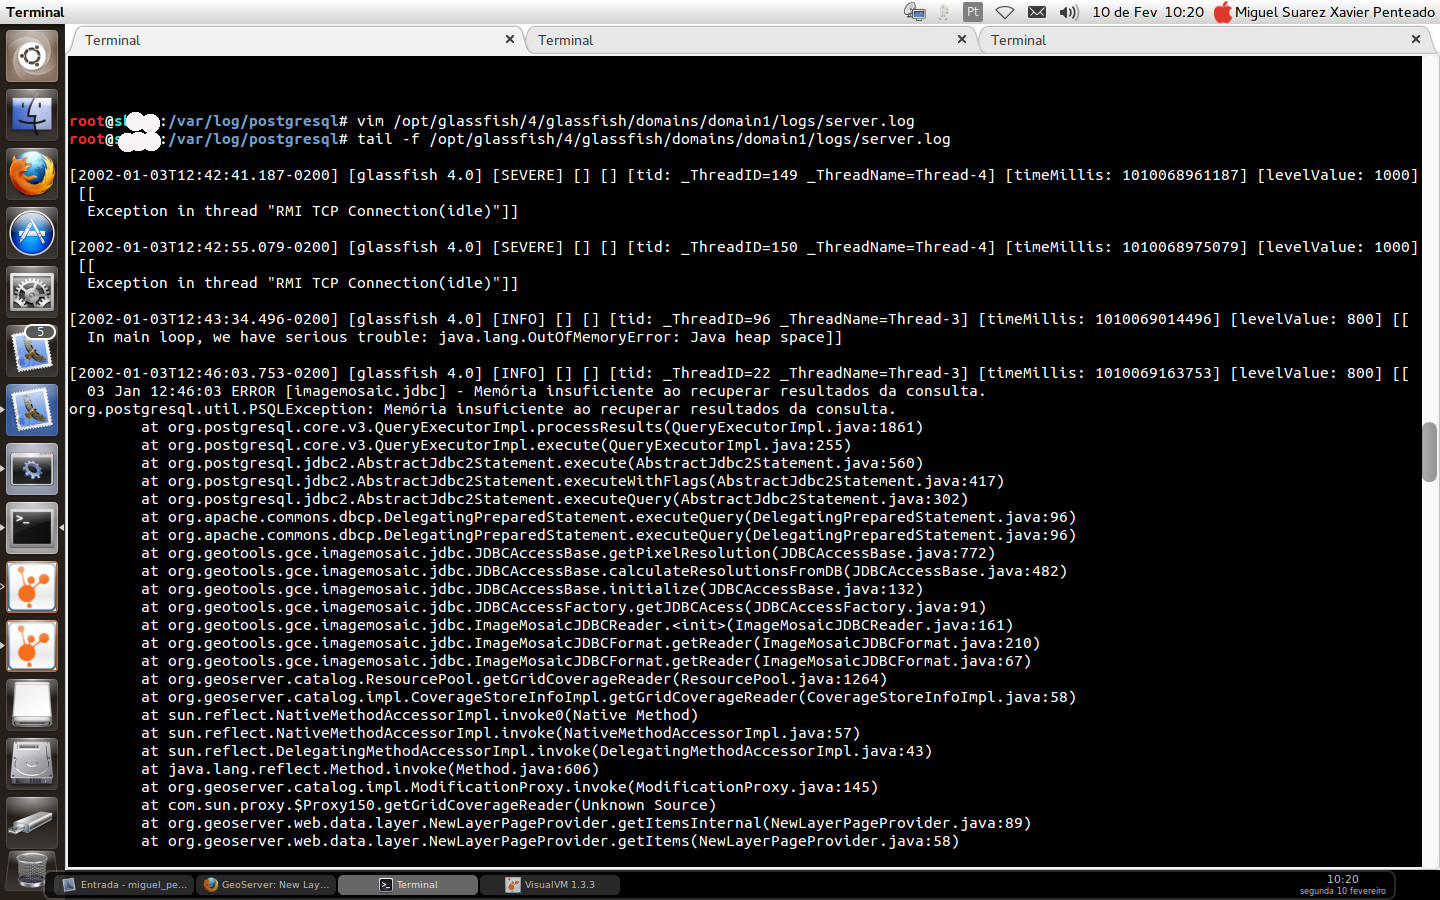Click the QueryExecutorImpl.processResults stack line
The width and height of the screenshot is (1440, 900).
coord(532,427)
